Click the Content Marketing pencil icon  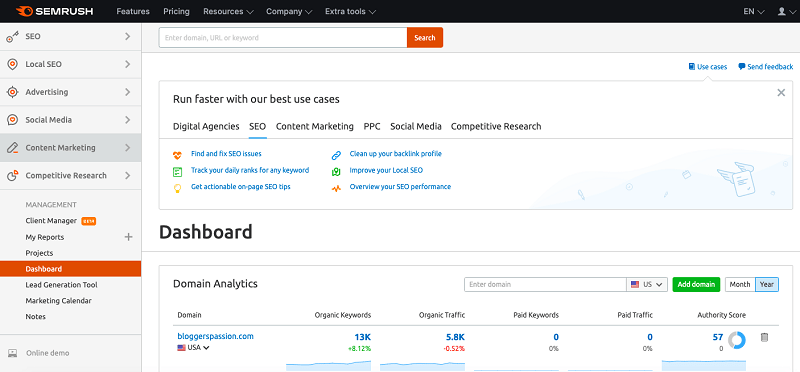12,148
